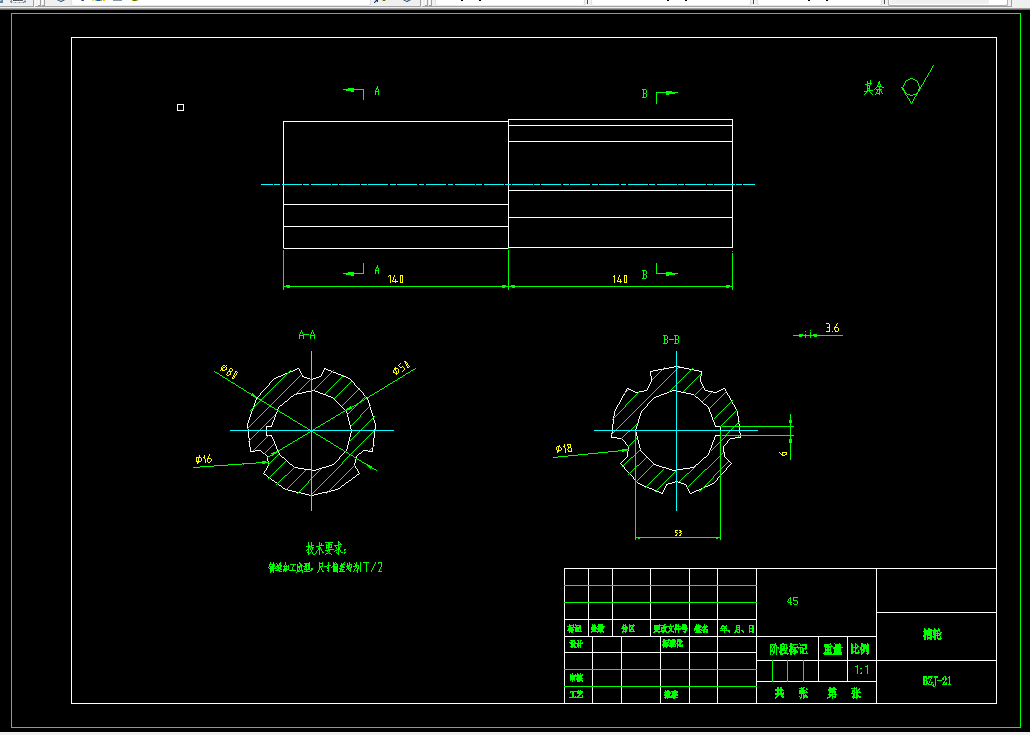The height and width of the screenshot is (735, 1030).
Task: Click the 阶段标记 title block cell
Action: point(788,649)
